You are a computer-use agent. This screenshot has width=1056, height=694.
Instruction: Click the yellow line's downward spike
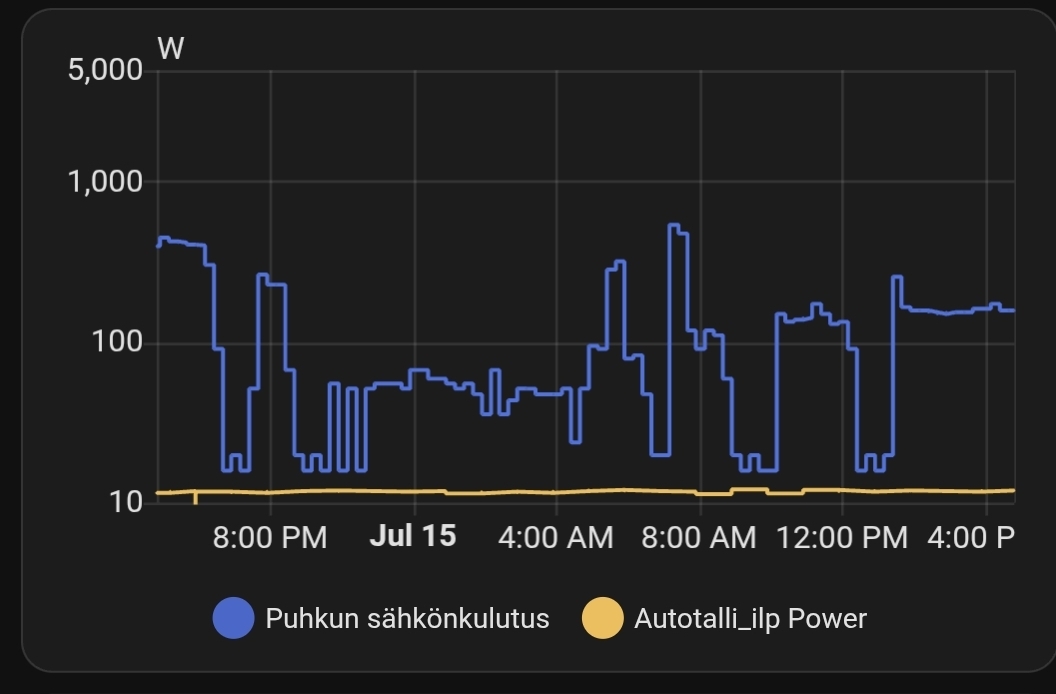coord(195,499)
